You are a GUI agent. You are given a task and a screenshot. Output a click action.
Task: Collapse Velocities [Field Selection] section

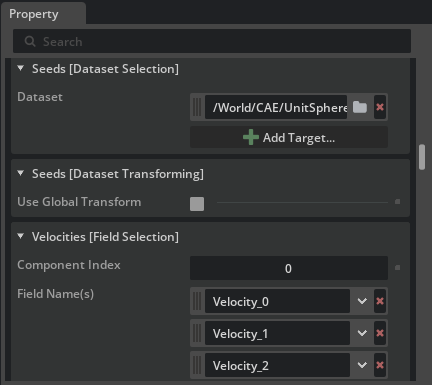click(x=21, y=236)
